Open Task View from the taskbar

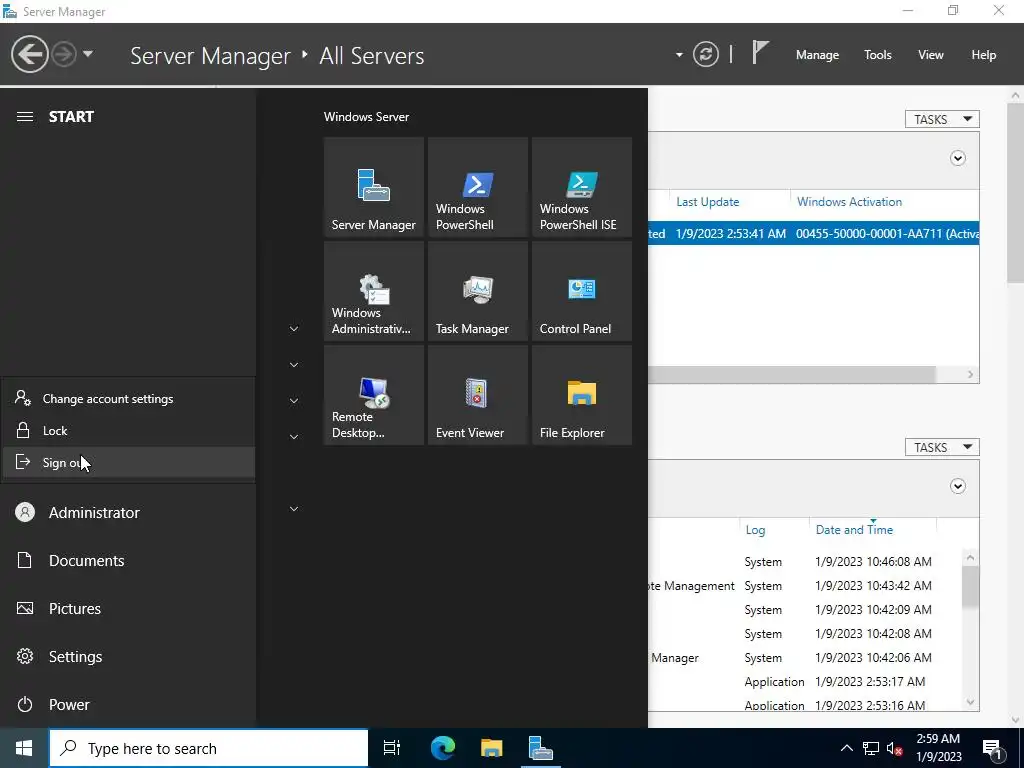pos(392,748)
